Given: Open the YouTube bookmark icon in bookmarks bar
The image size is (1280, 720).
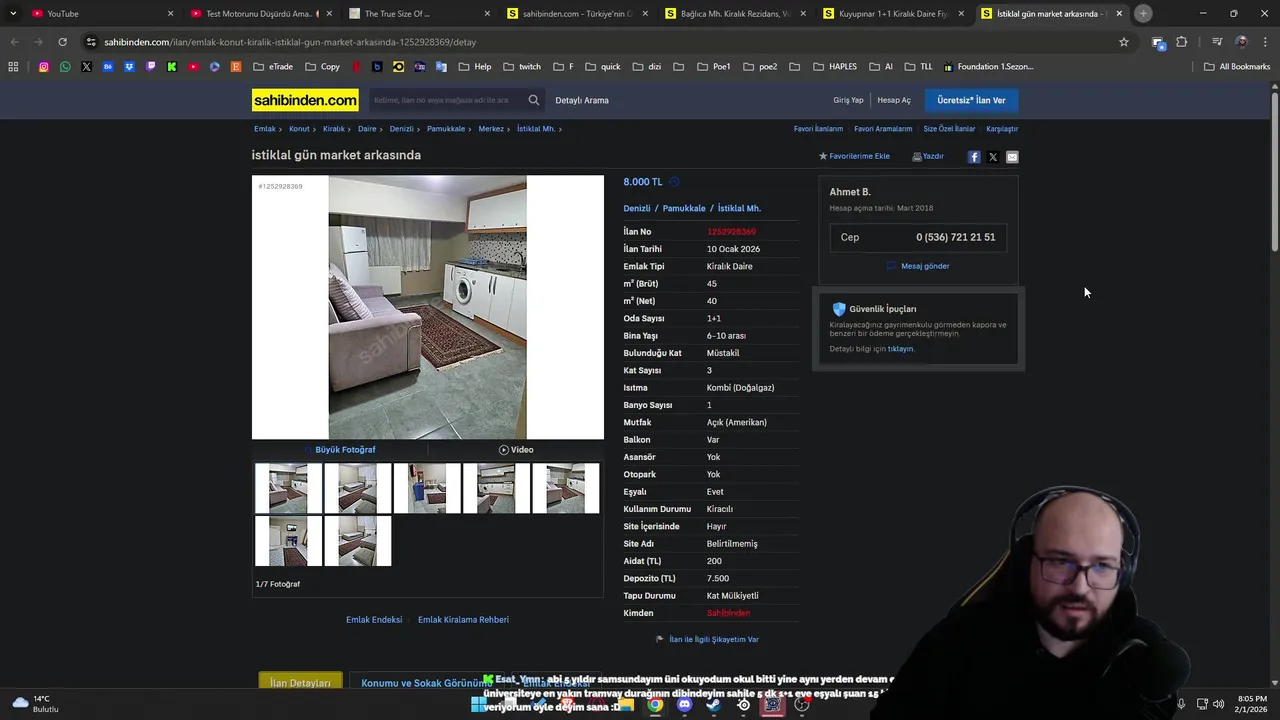Looking at the screenshot, I should pos(193,67).
